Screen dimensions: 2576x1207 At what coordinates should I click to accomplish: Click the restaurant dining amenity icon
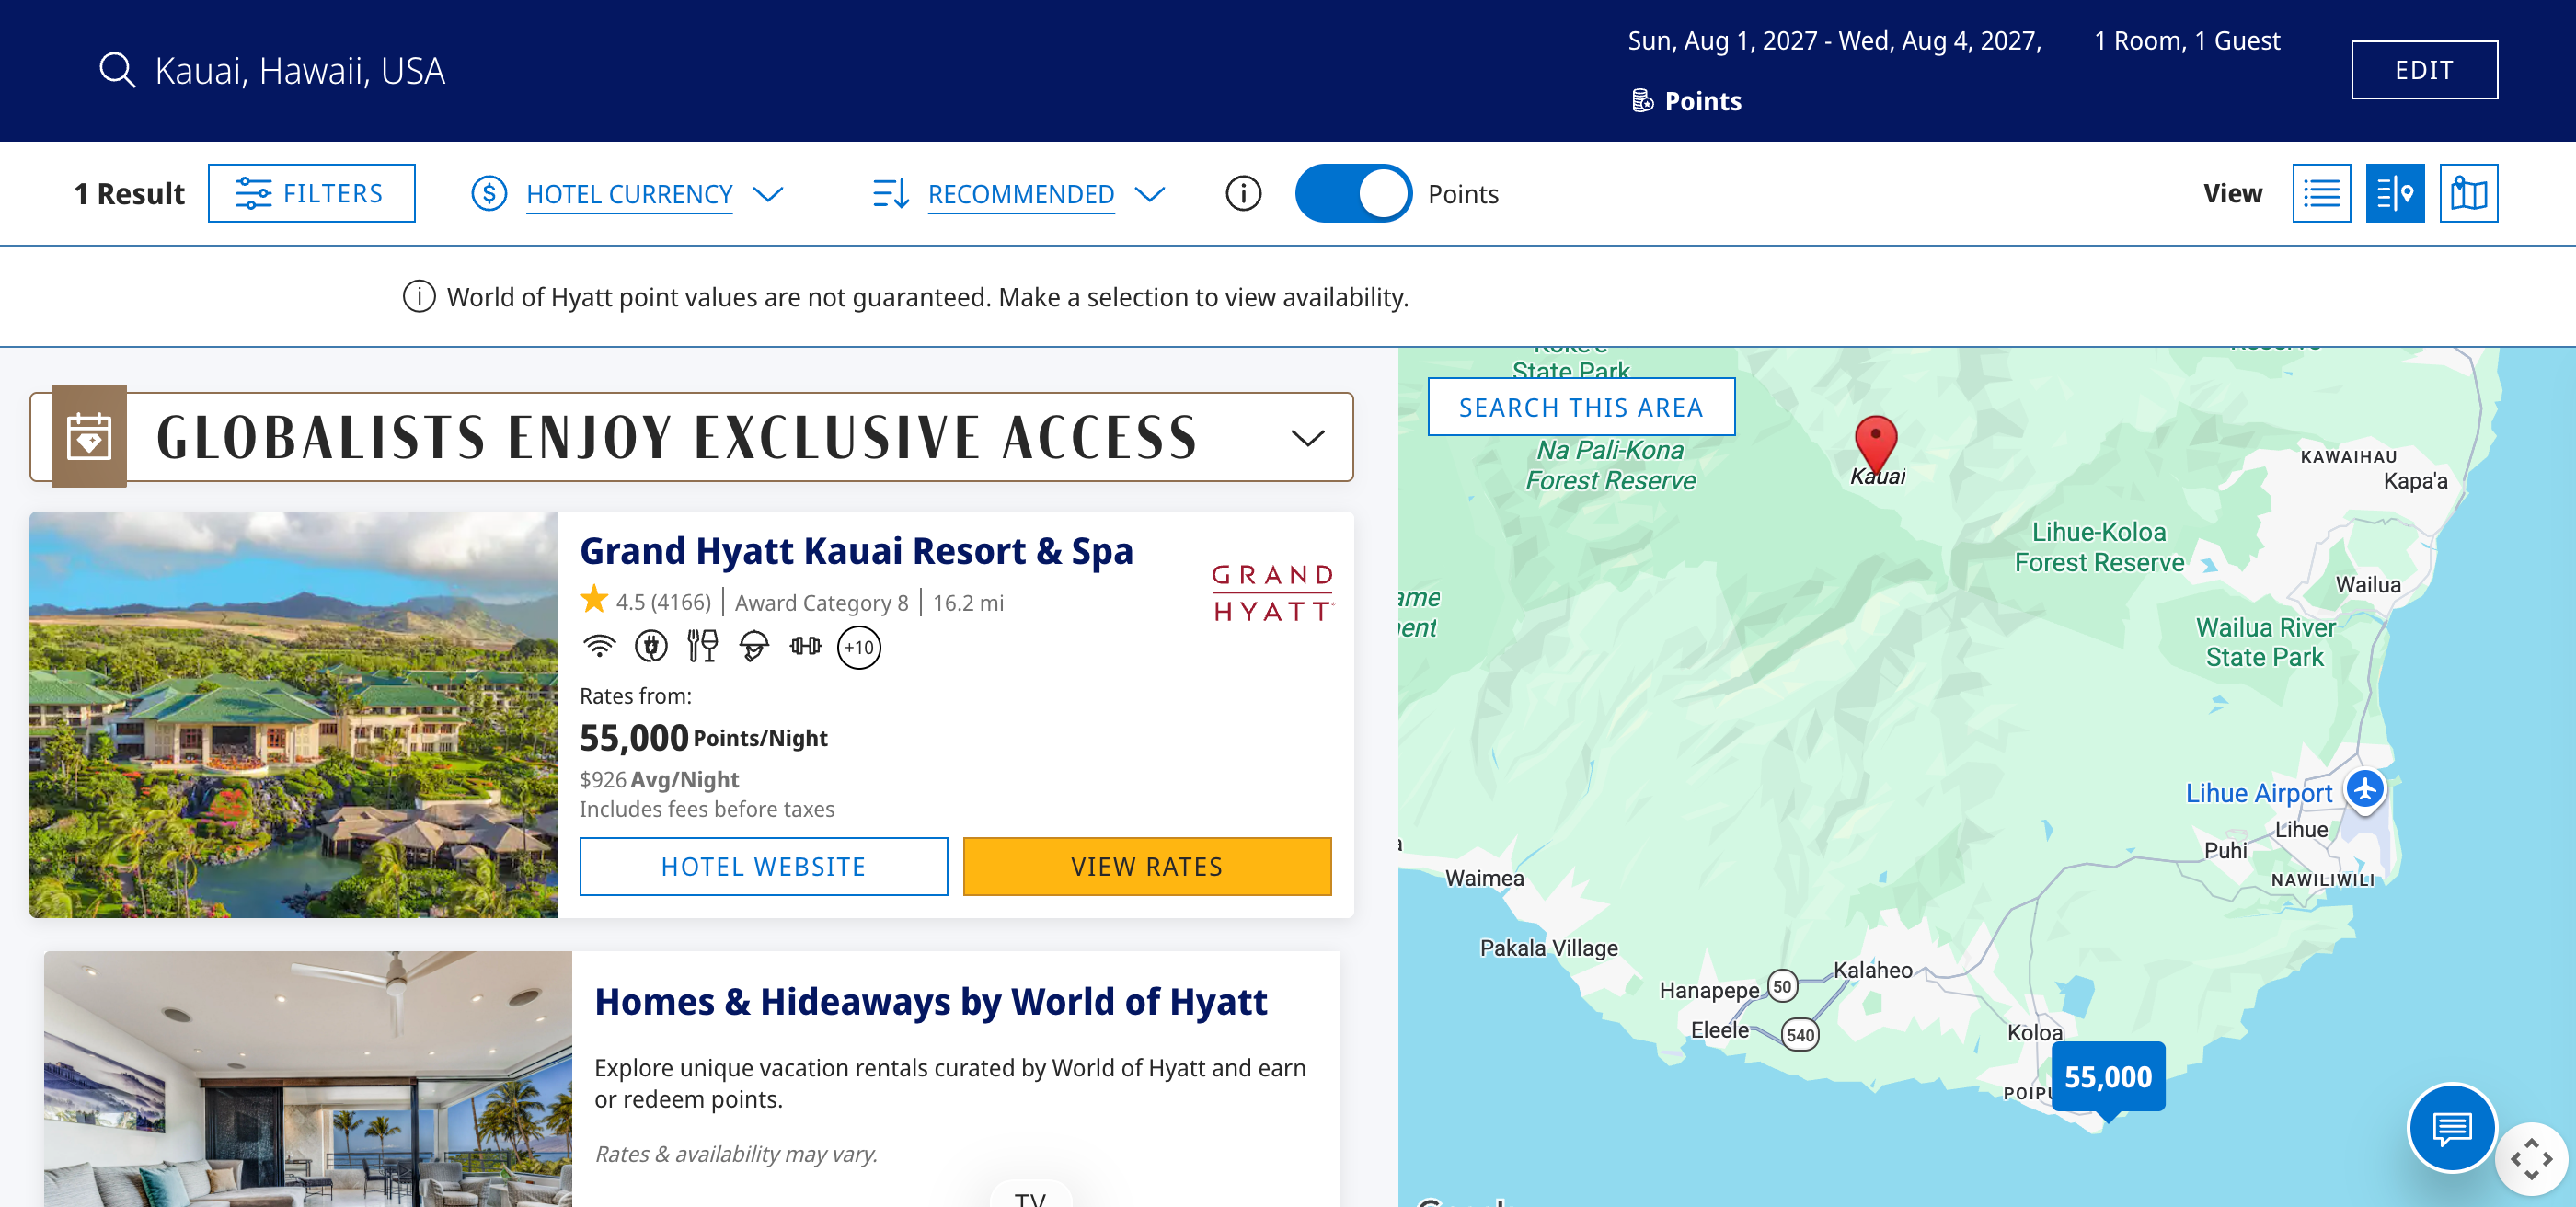(x=702, y=646)
